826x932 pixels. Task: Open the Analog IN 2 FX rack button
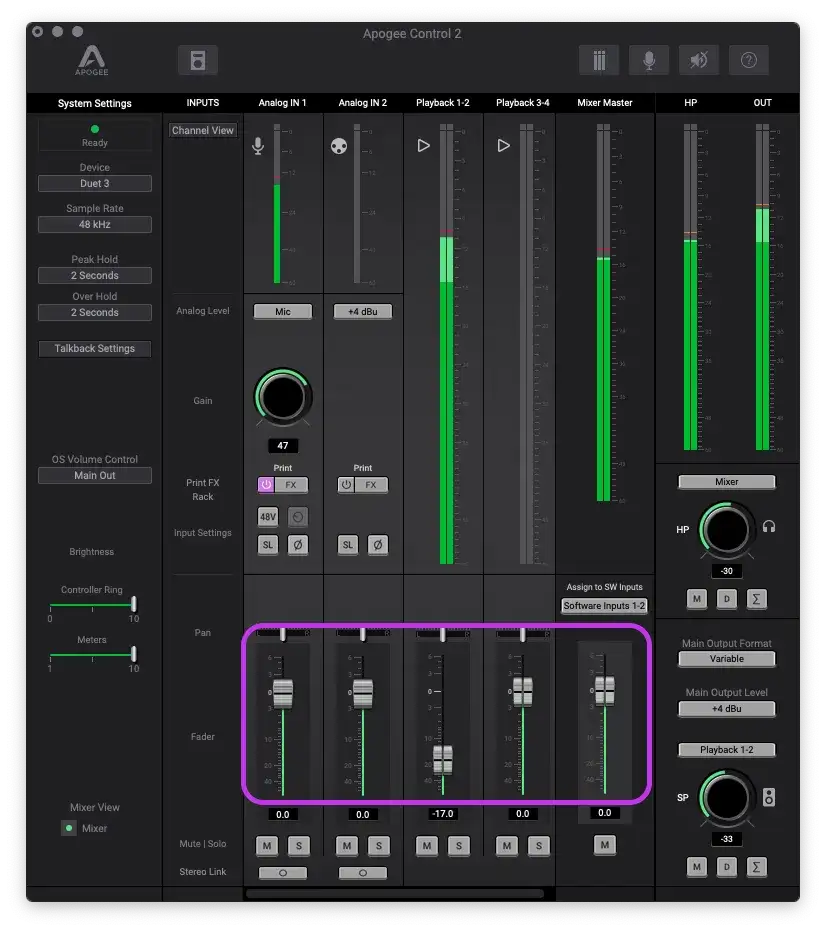371,484
